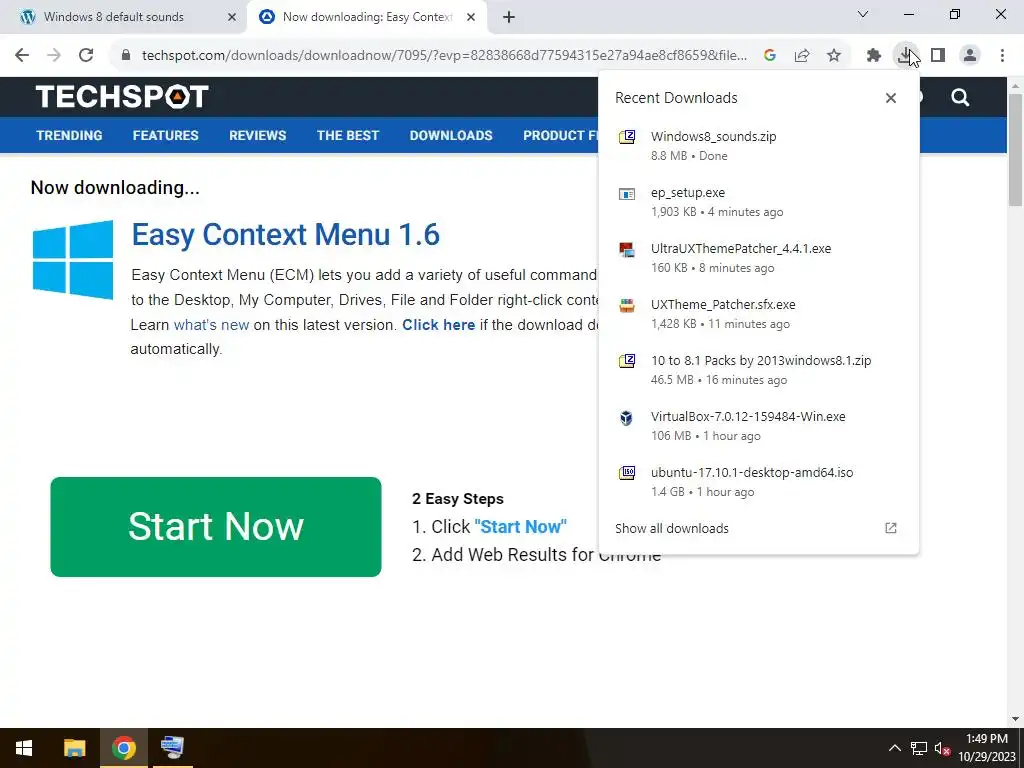
Task: Click the address bar URL
Action: point(444,56)
